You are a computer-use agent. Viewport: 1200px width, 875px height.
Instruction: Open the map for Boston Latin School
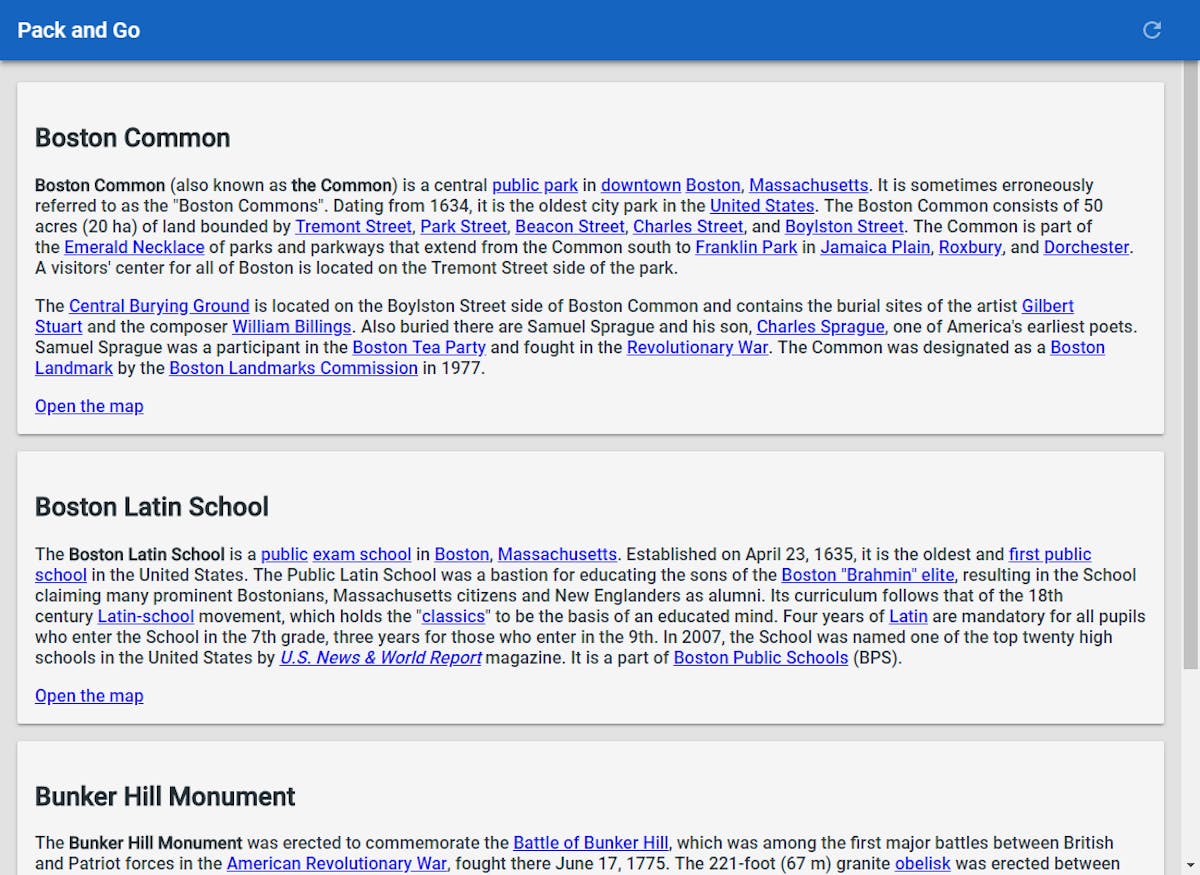click(x=89, y=696)
